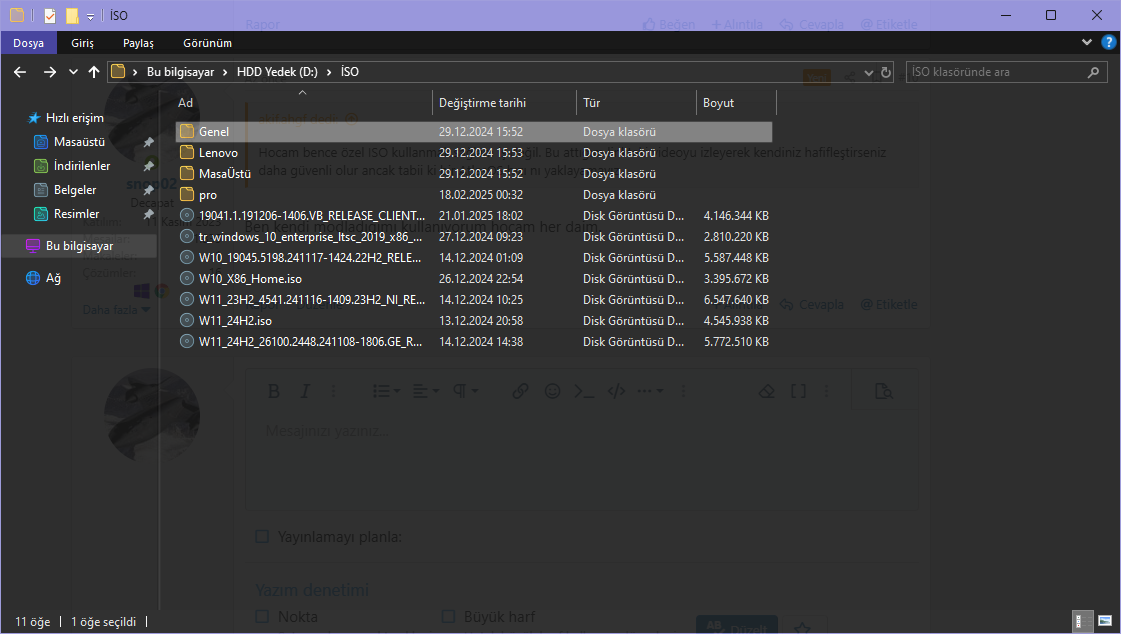Click the size value 4.146.344 KB

[736, 215]
